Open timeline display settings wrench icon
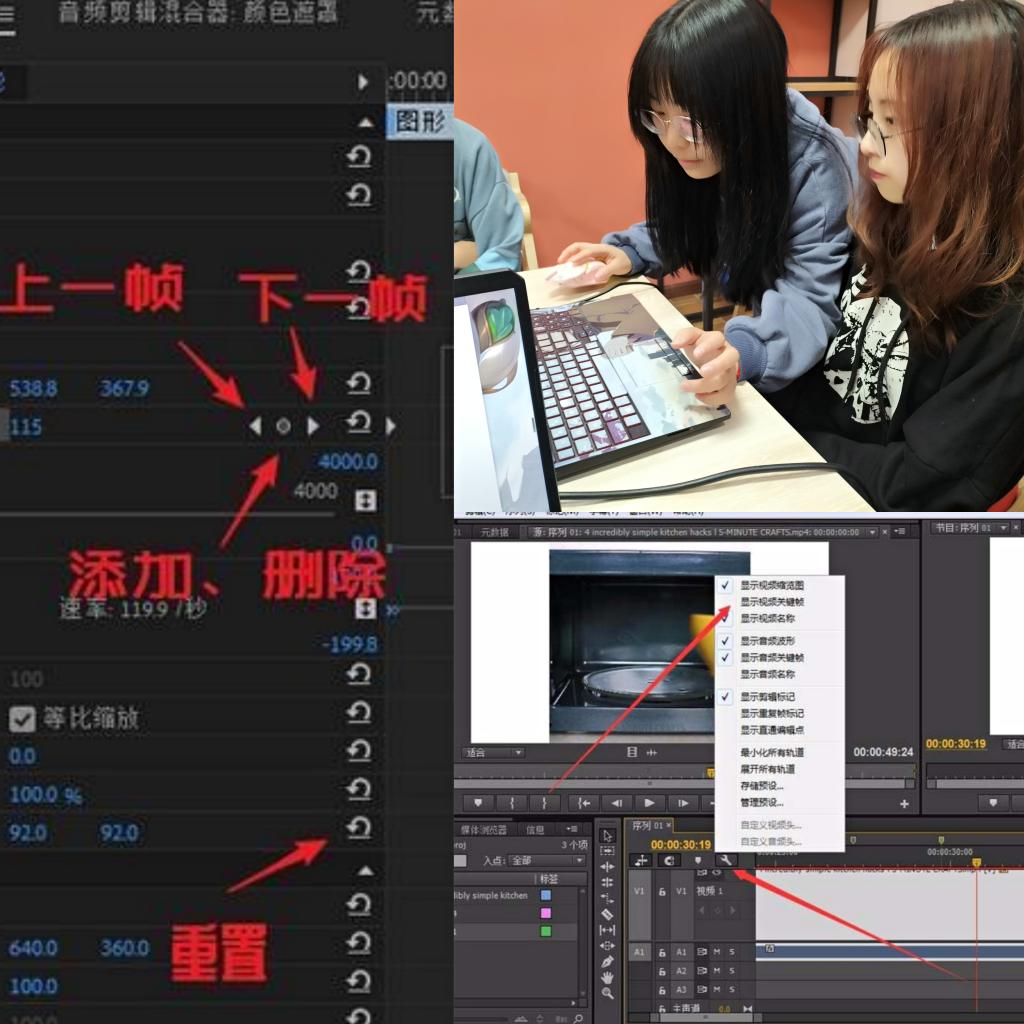 coord(726,860)
